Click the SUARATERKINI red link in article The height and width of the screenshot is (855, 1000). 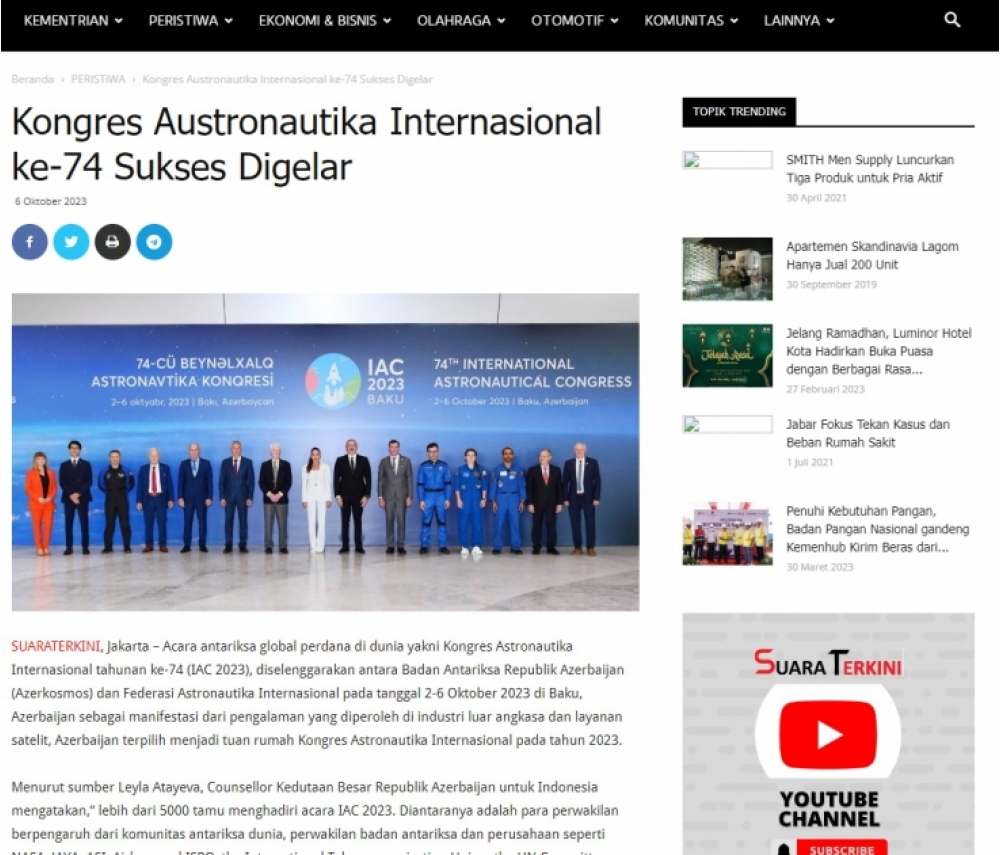click(55, 646)
